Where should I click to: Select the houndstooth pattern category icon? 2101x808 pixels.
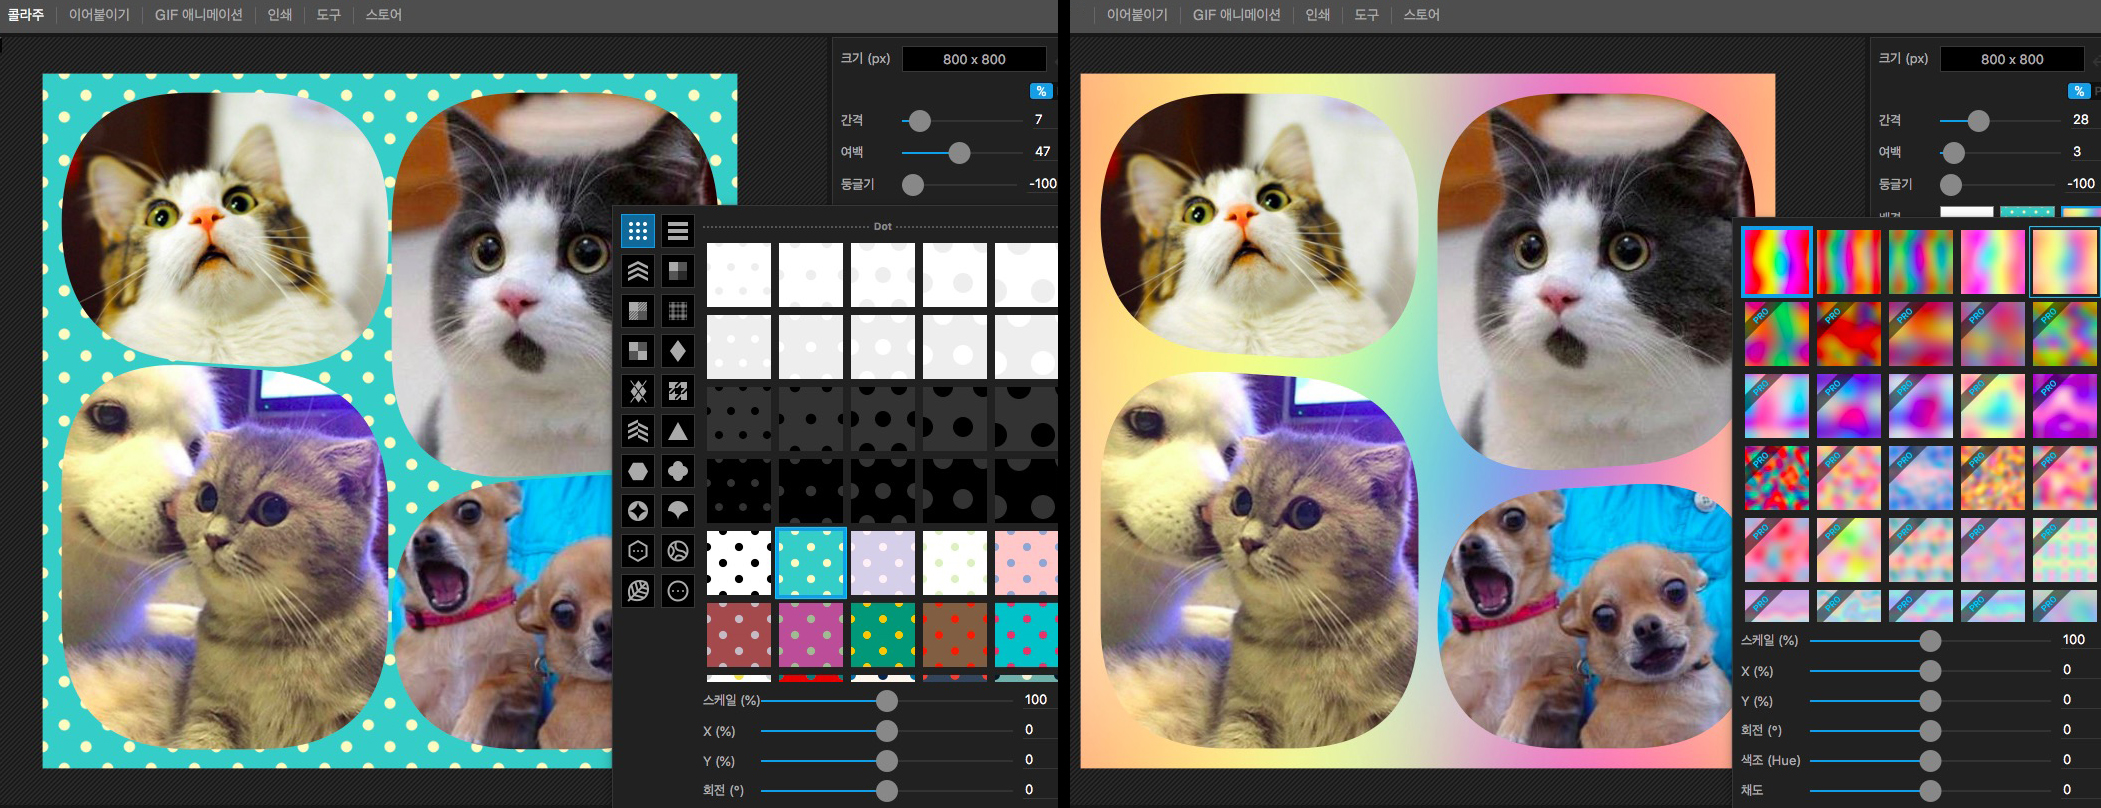point(678,391)
